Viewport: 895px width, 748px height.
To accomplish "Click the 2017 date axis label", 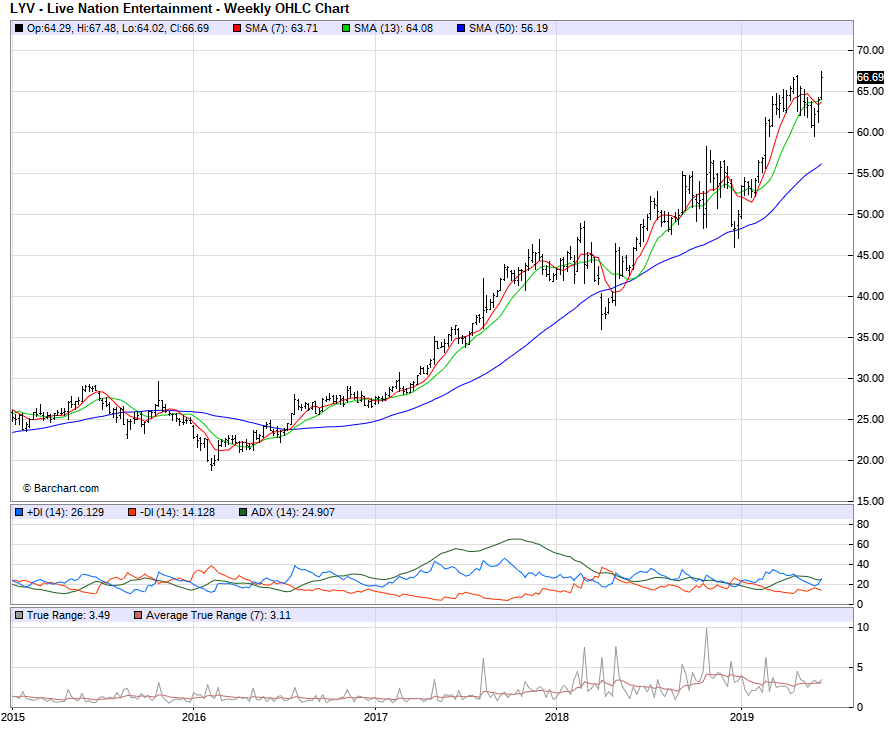I will click(x=376, y=717).
